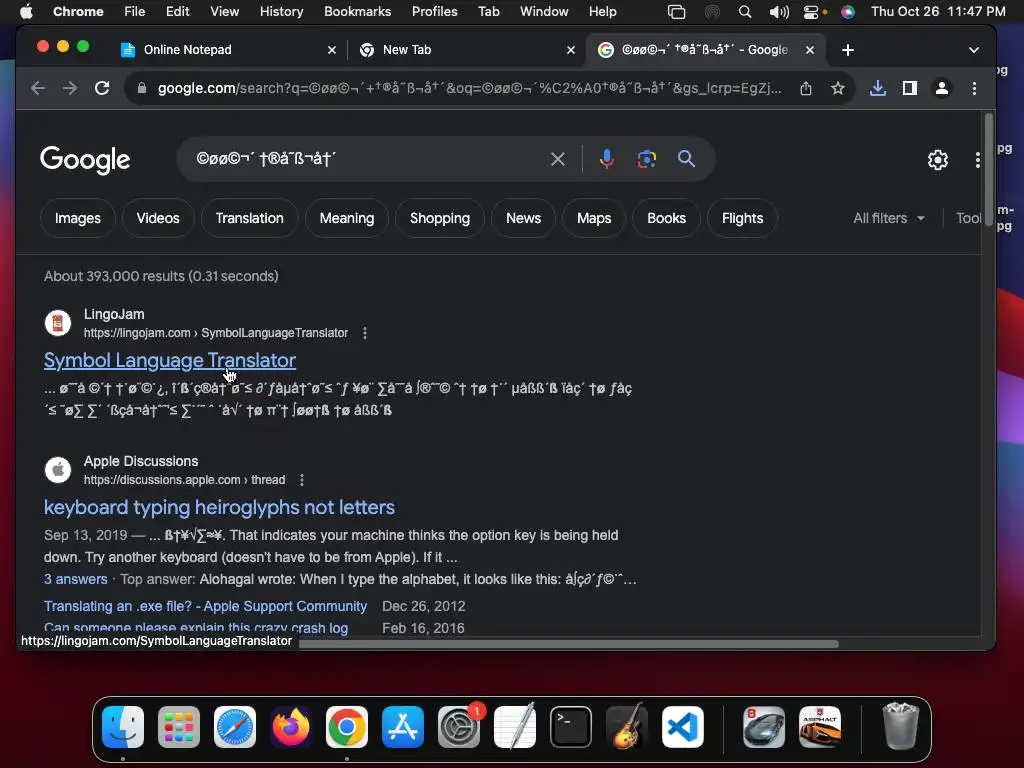Viewport: 1024px width, 768px height.
Task: Submit search with magnifying glass icon
Action: pos(686,159)
